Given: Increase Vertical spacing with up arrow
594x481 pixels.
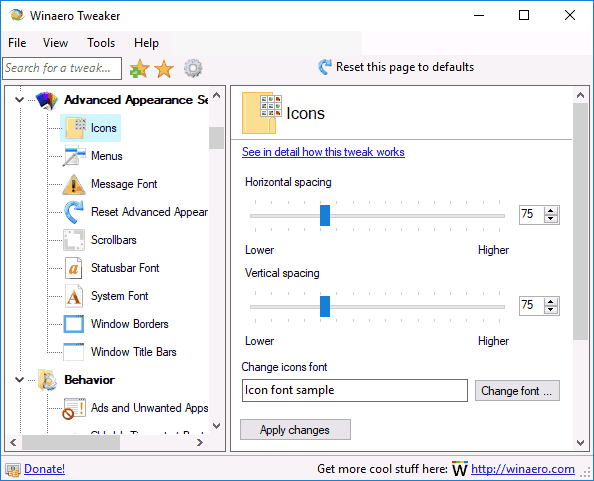Looking at the screenshot, I should pos(551,302).
